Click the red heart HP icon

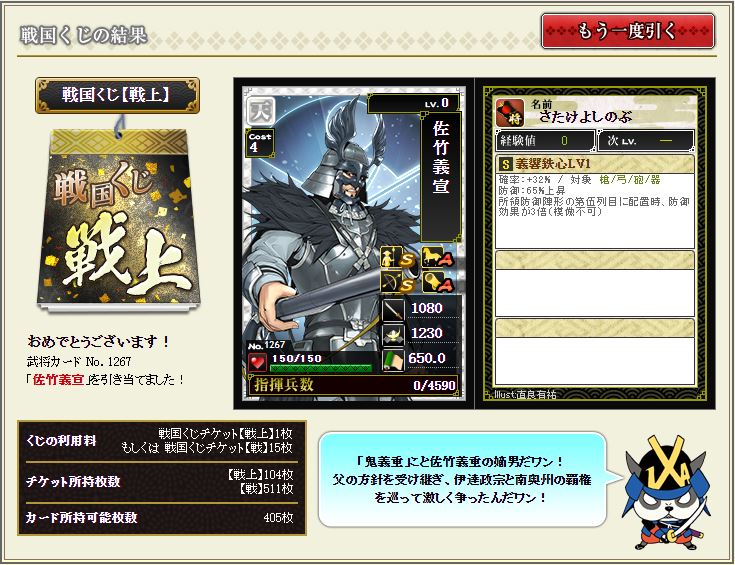257,362
